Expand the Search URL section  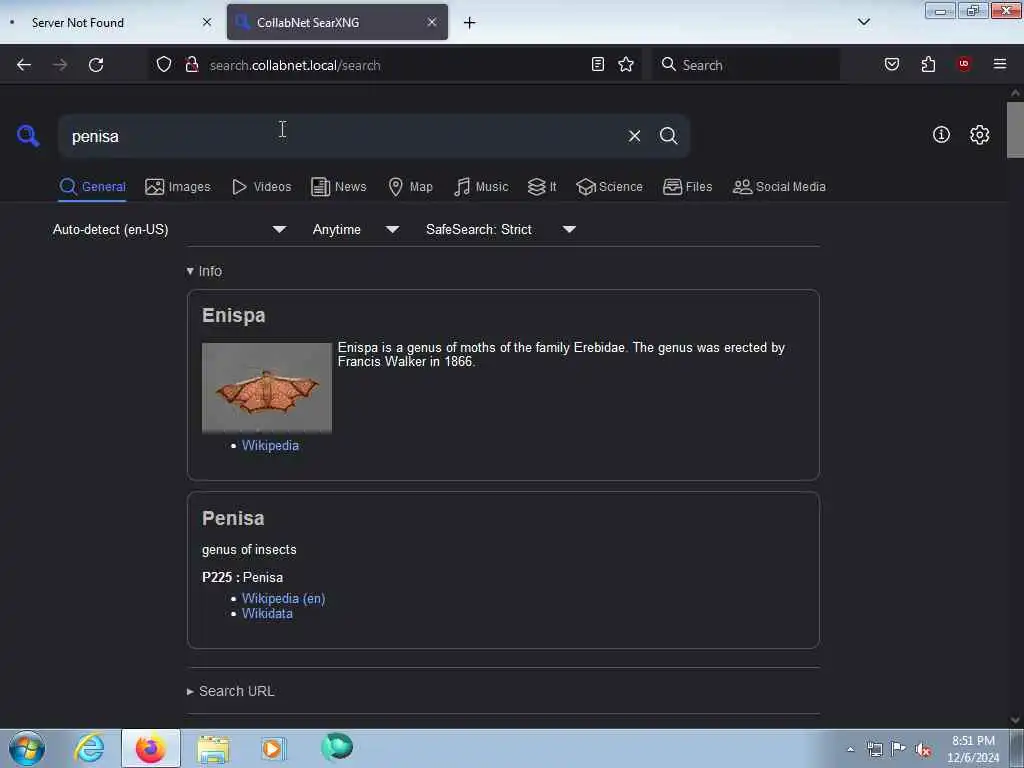point(231,691)
